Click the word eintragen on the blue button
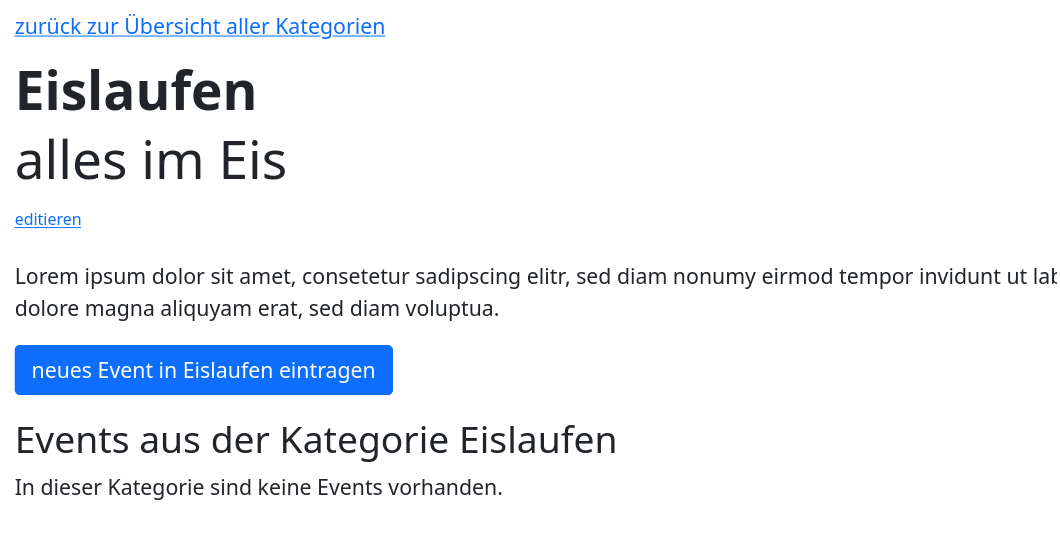This screenshot has width=1060, height=556. [x=327, y=371]
